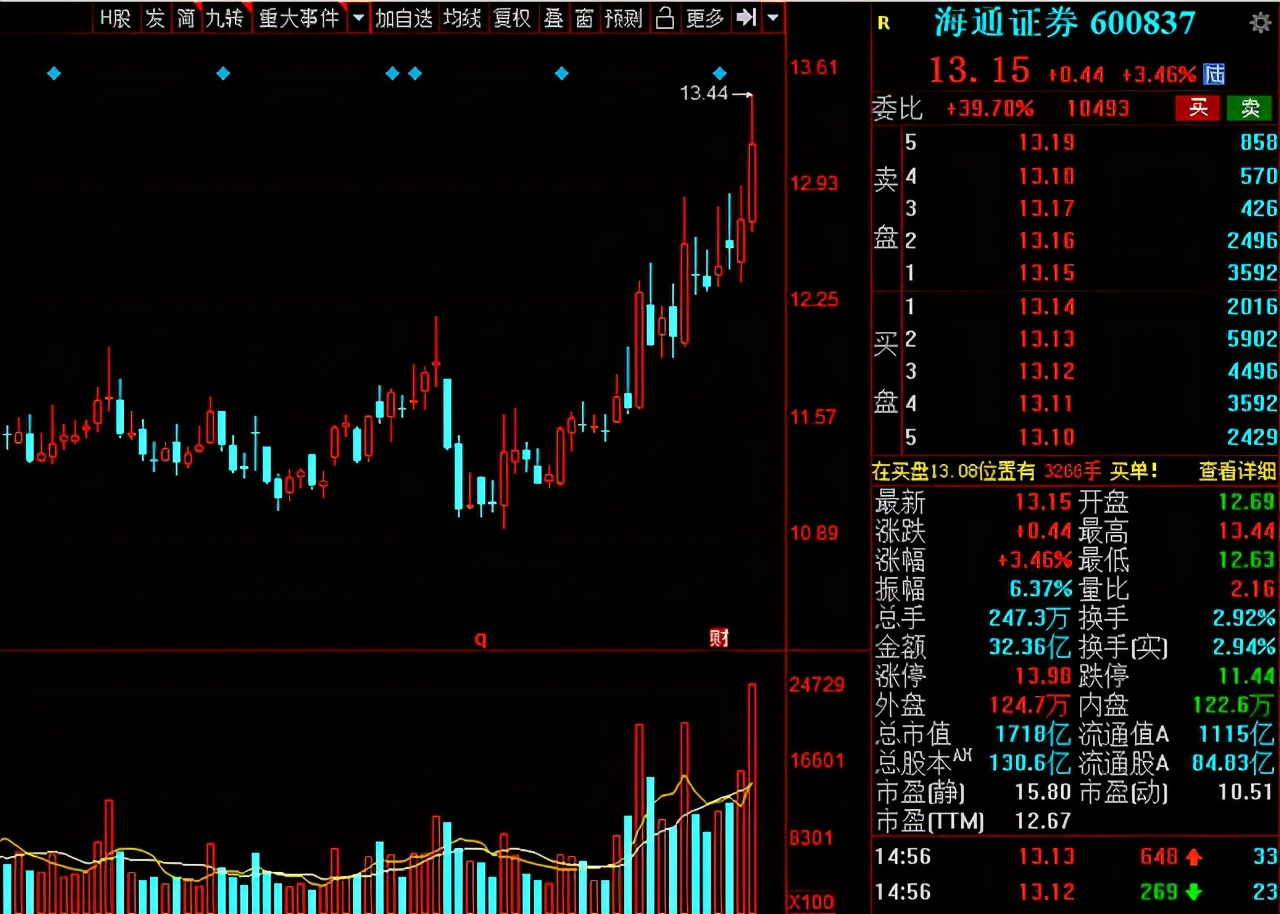Select the buy level 2 volume 5902
The image size is (1280, 914).
tap(1252, 339)
